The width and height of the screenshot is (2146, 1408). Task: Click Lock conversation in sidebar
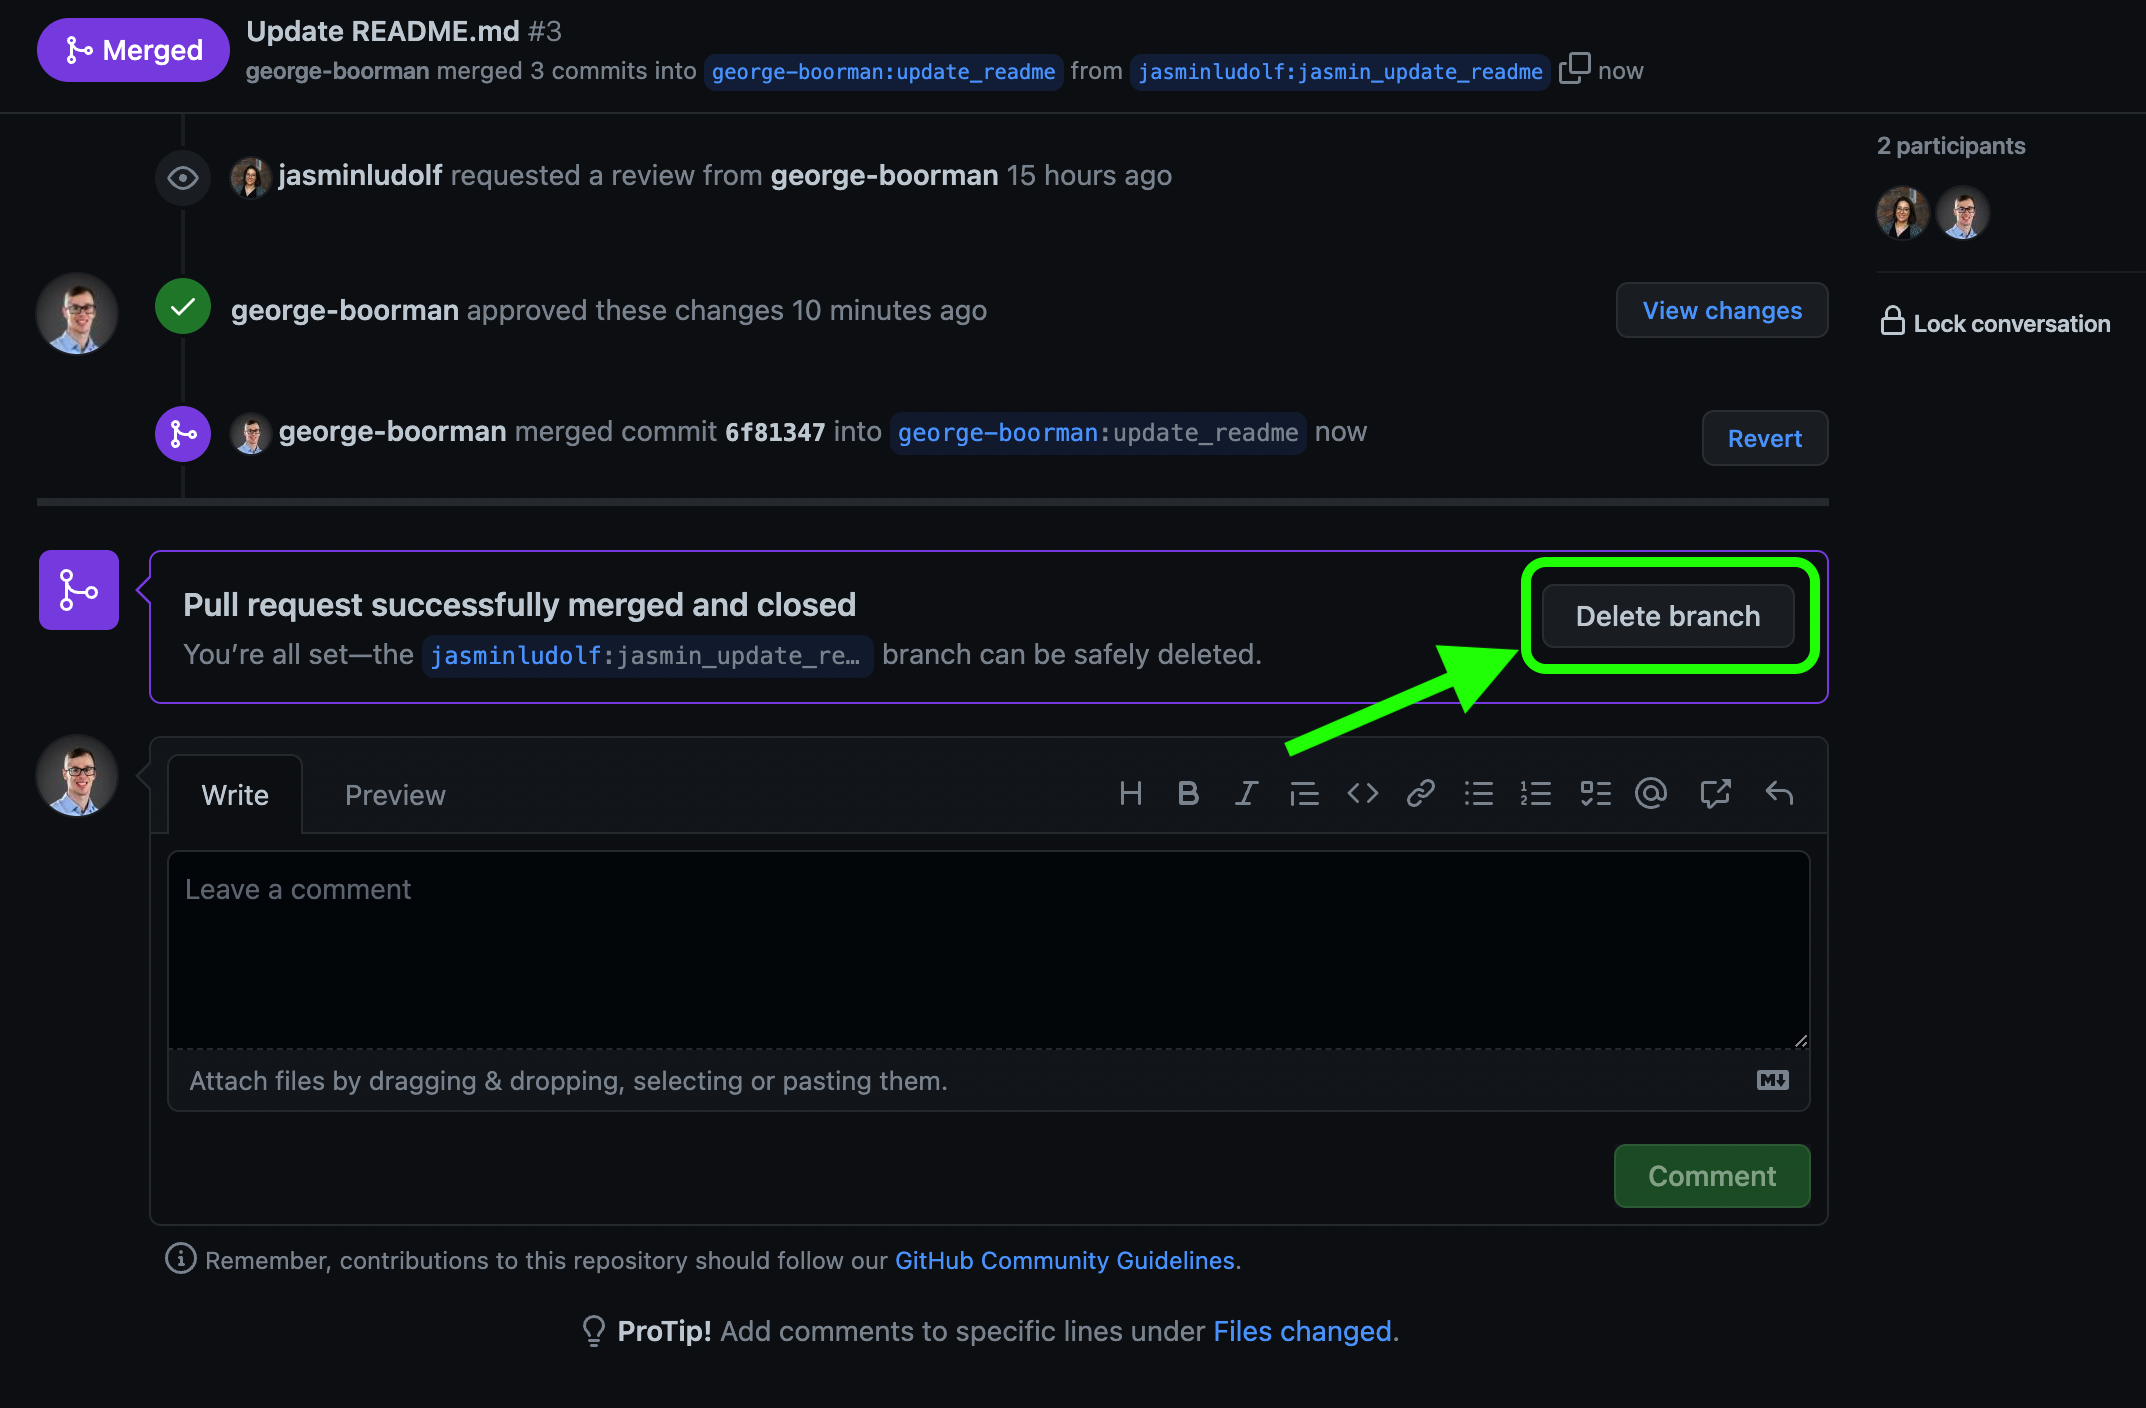pos(1995,323)
